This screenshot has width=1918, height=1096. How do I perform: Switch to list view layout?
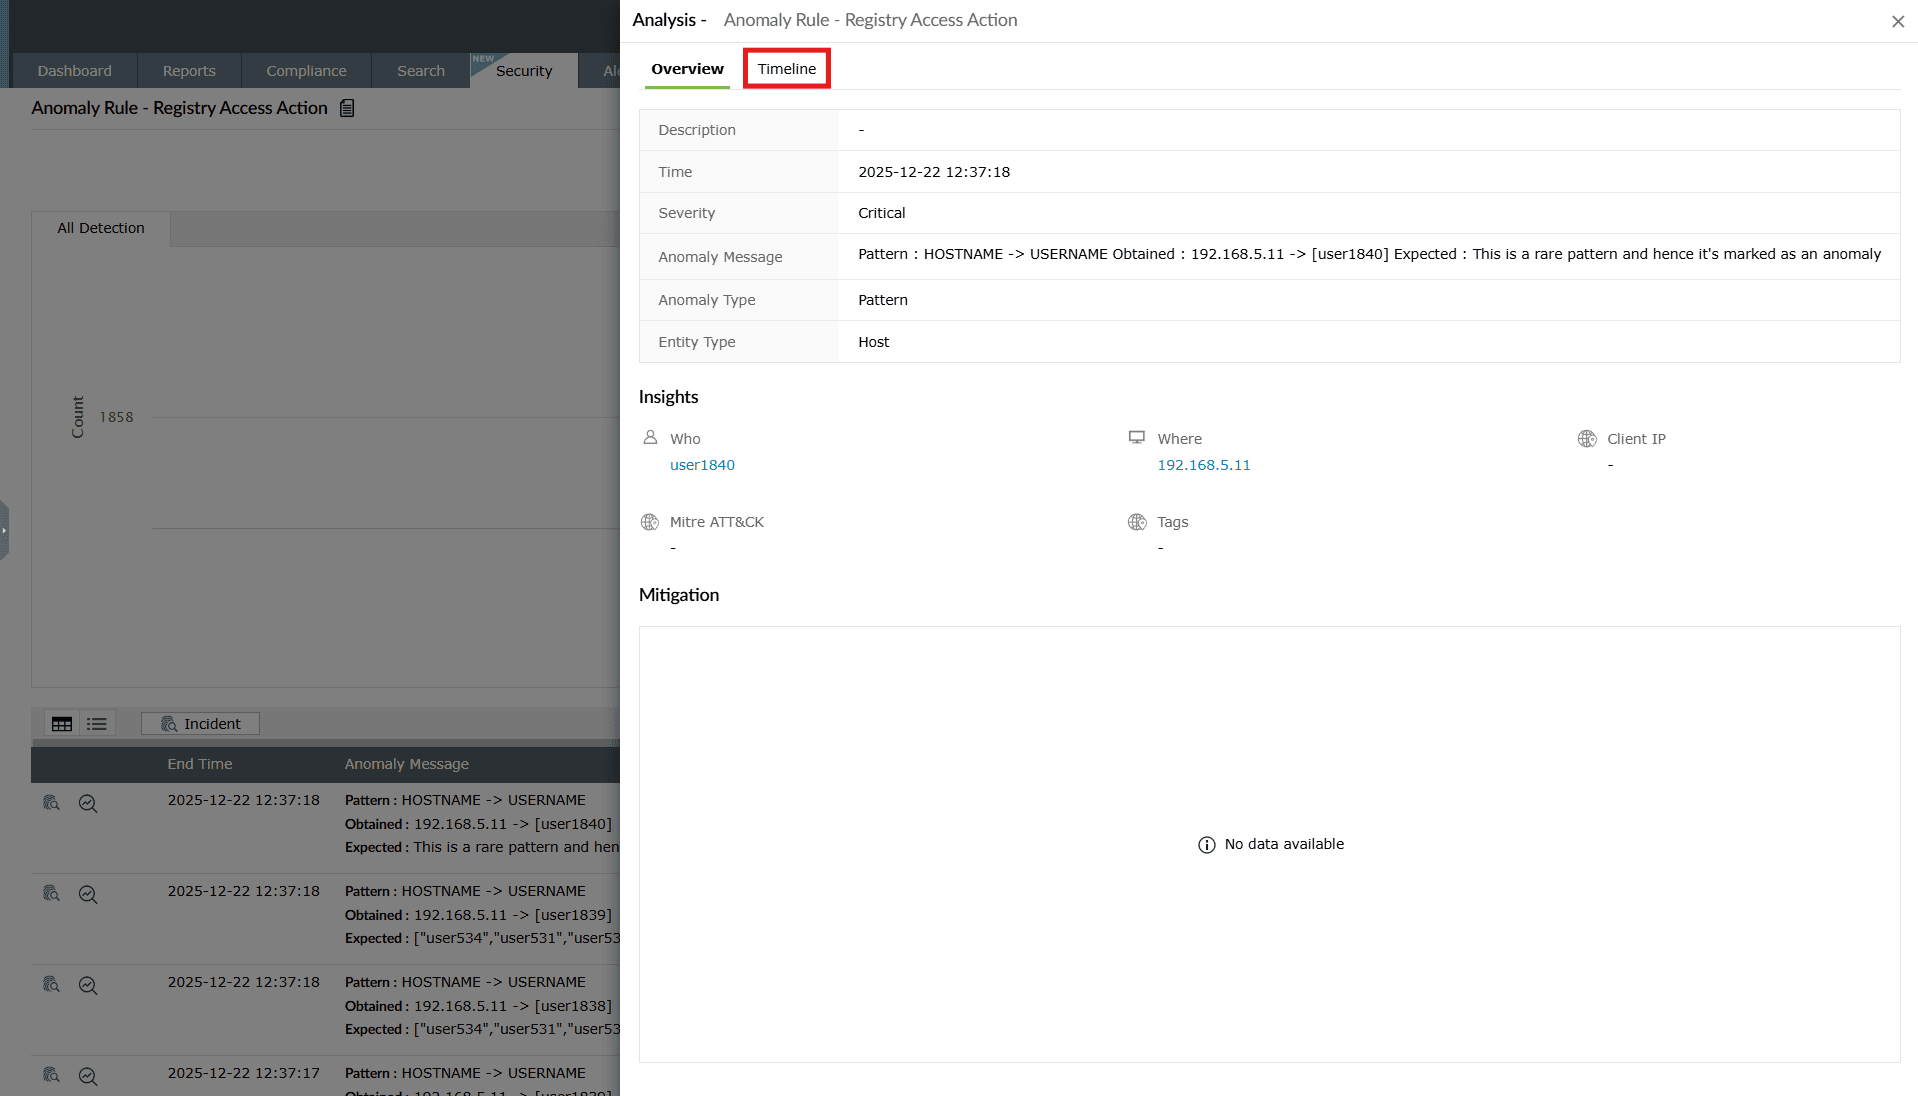click(96, 723)
